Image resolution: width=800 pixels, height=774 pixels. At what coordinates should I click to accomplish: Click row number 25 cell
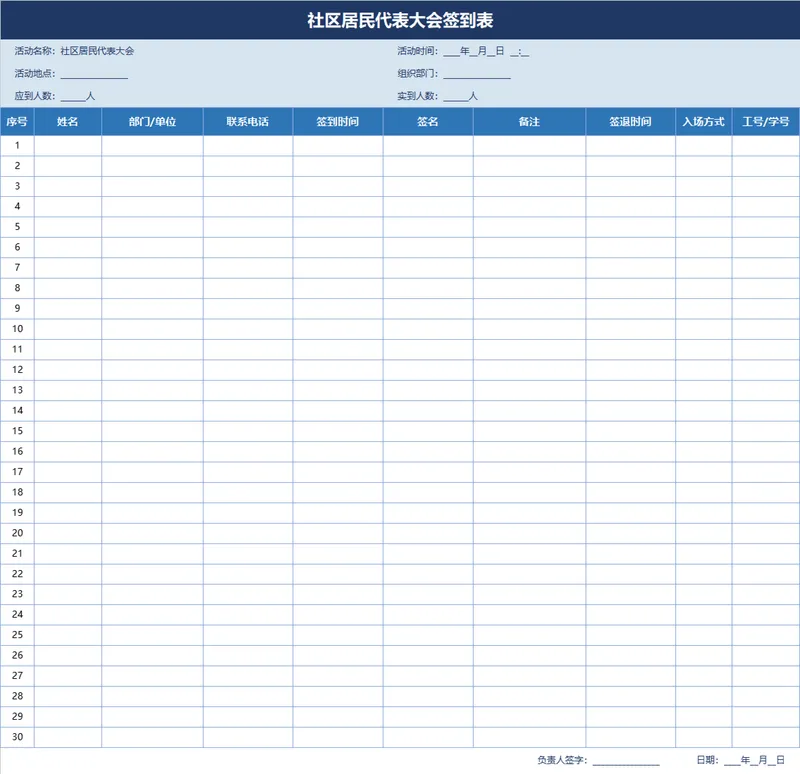(x=17, y=635)
